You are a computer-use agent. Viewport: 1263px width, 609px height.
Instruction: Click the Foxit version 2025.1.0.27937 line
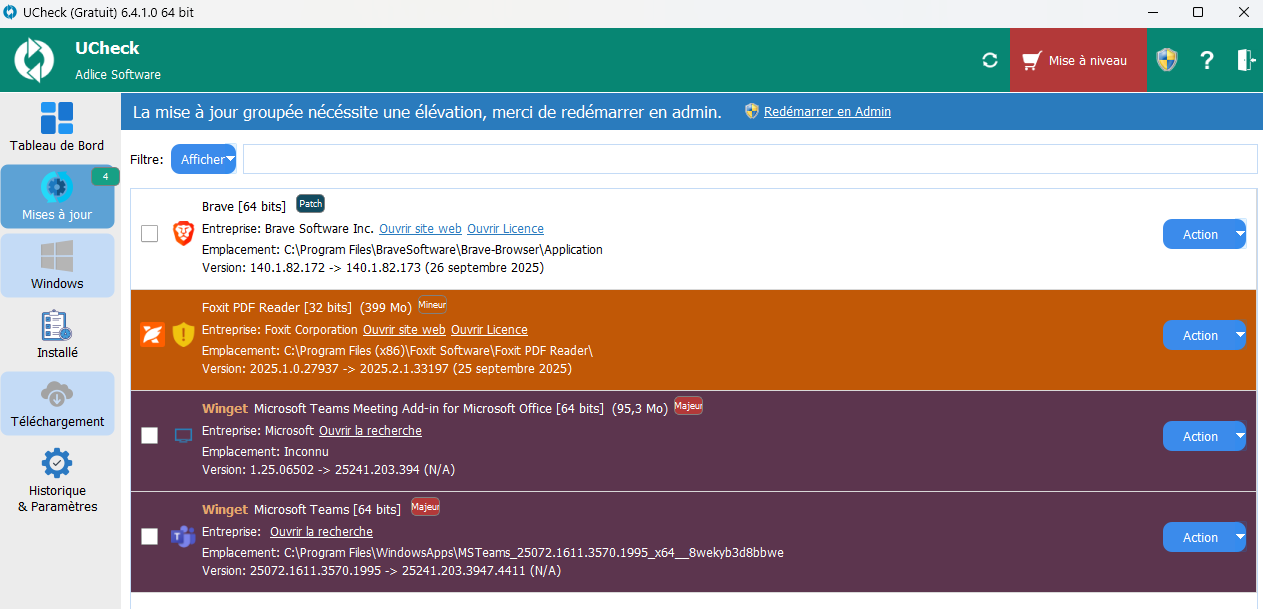[387, 369]
